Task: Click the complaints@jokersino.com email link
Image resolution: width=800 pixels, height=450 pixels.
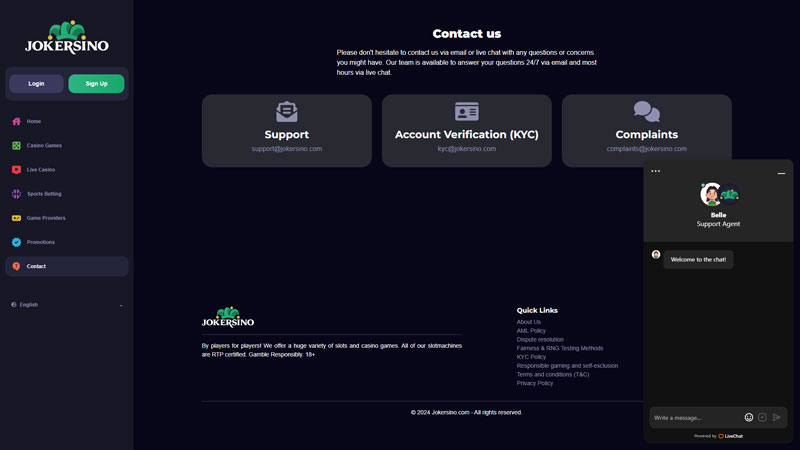Action: click(x=647, y=149)
